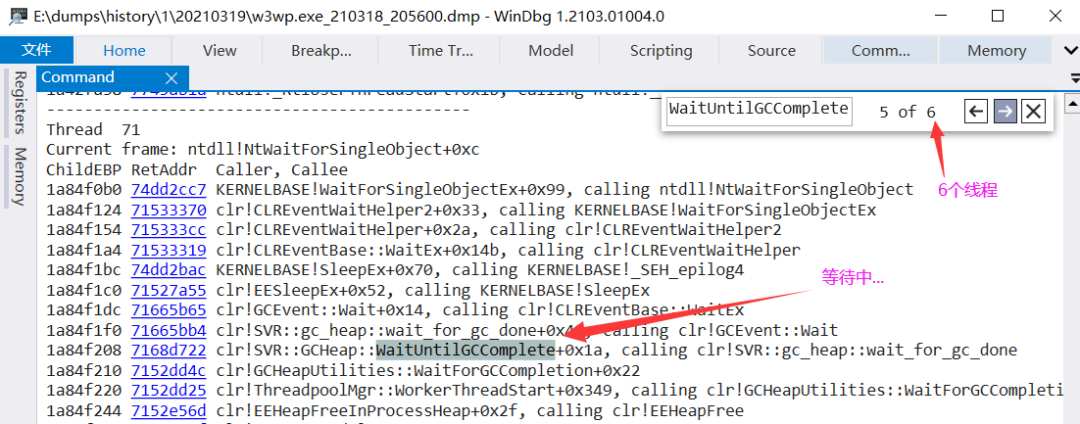Click the scrollbar up arrow
The height and width of the screenshot is (424, 1080).
tap(1072, 105)
